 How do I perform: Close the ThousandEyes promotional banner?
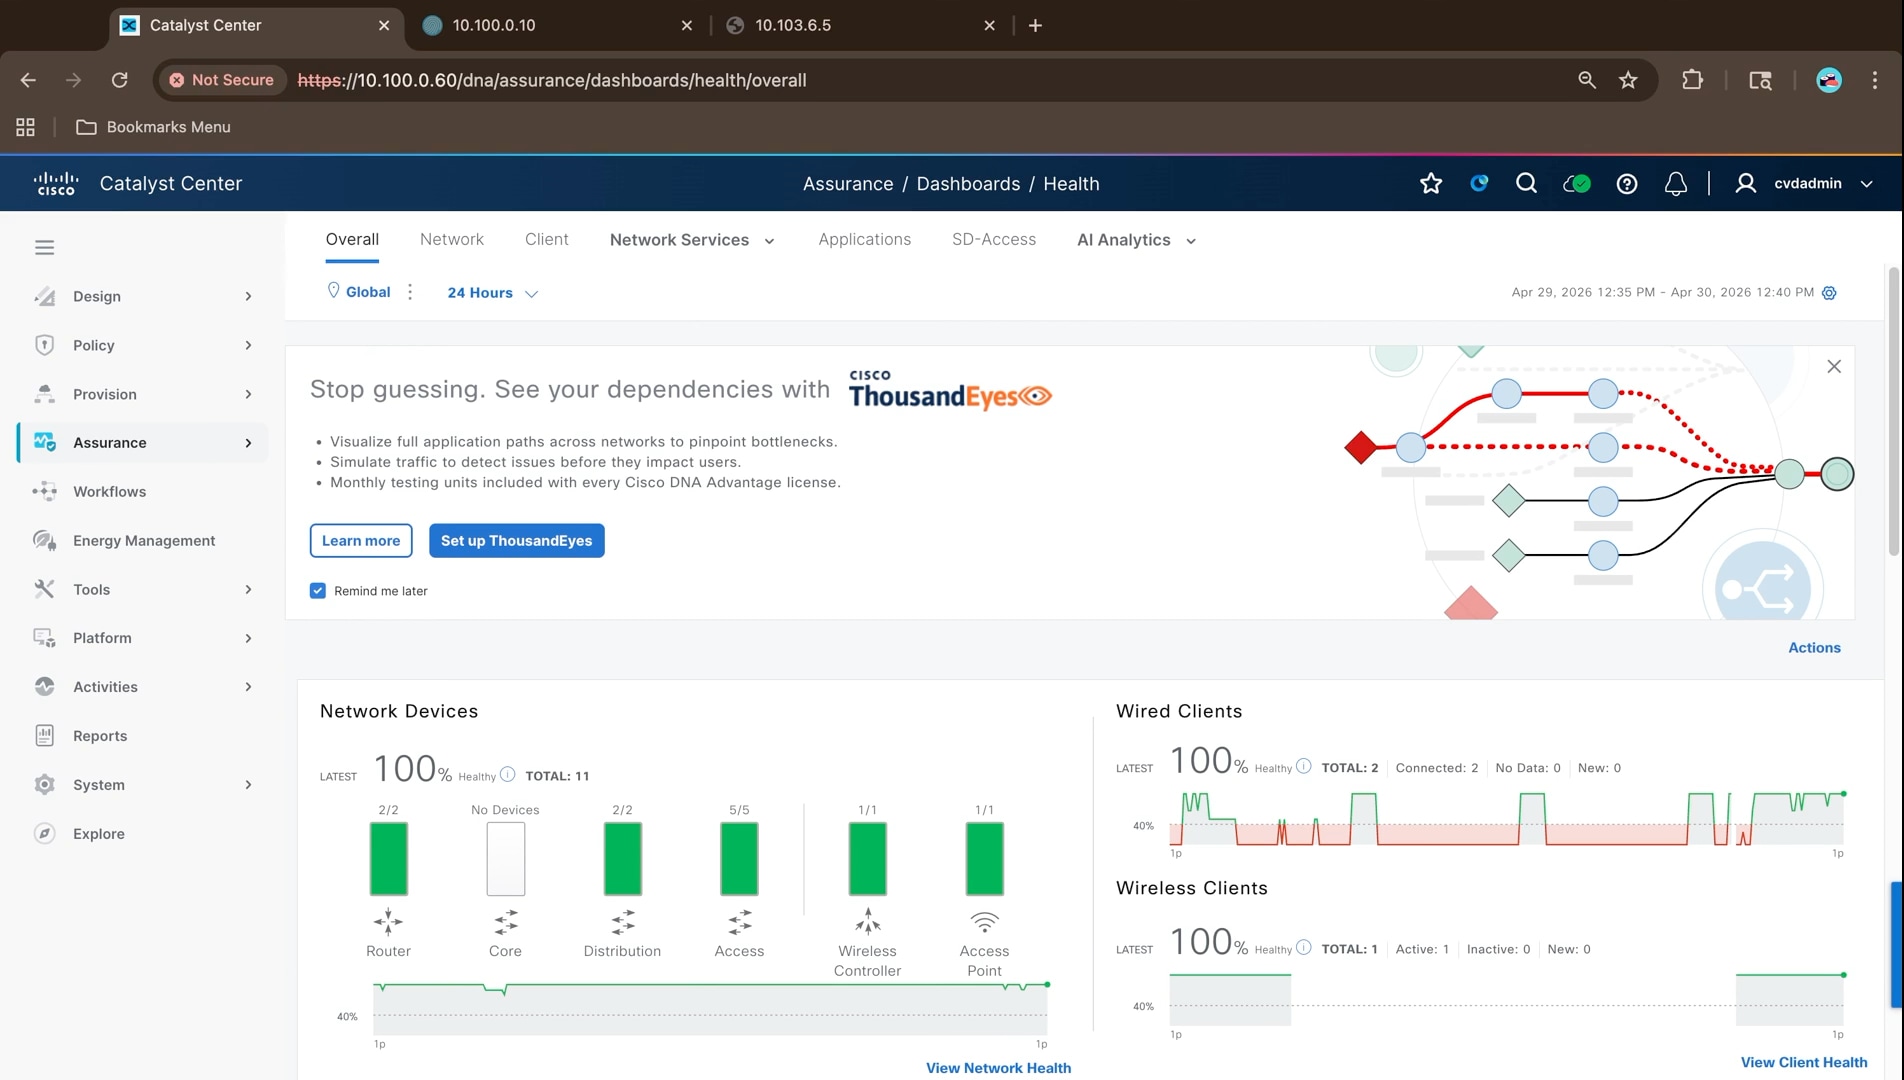coord(1834,366)
